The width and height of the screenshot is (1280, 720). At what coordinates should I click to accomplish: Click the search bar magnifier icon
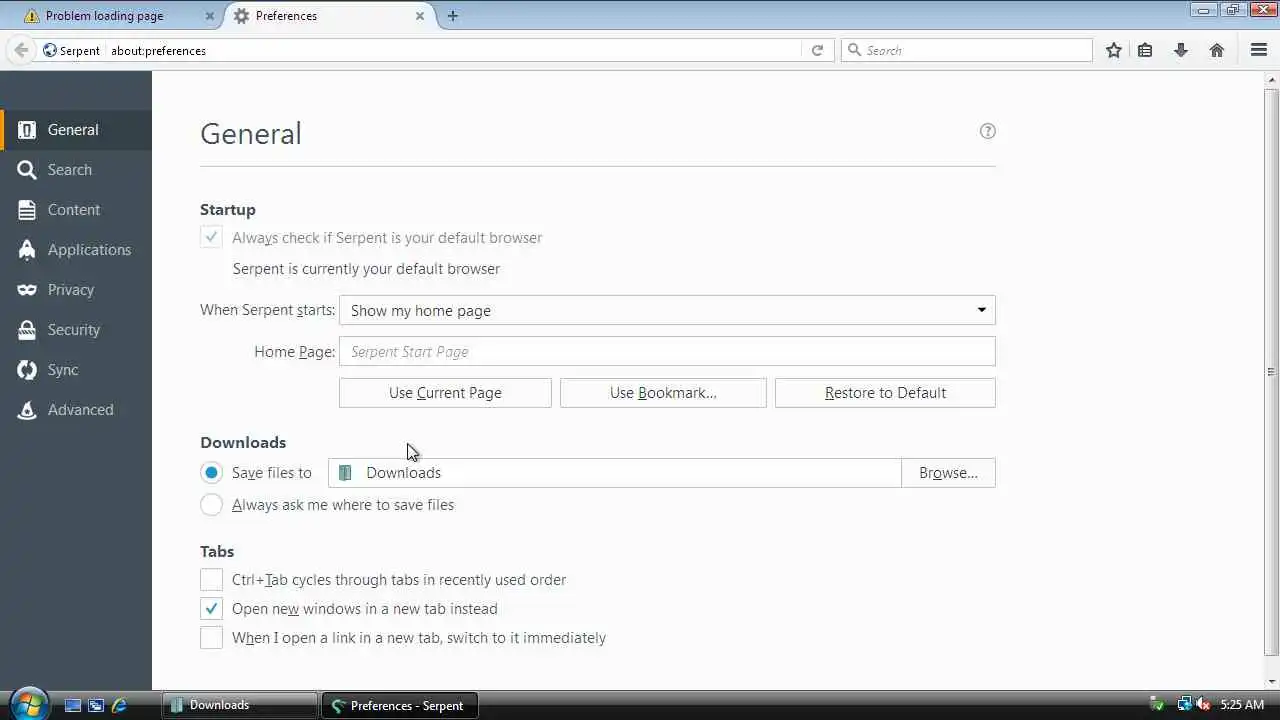pos(854,50)
